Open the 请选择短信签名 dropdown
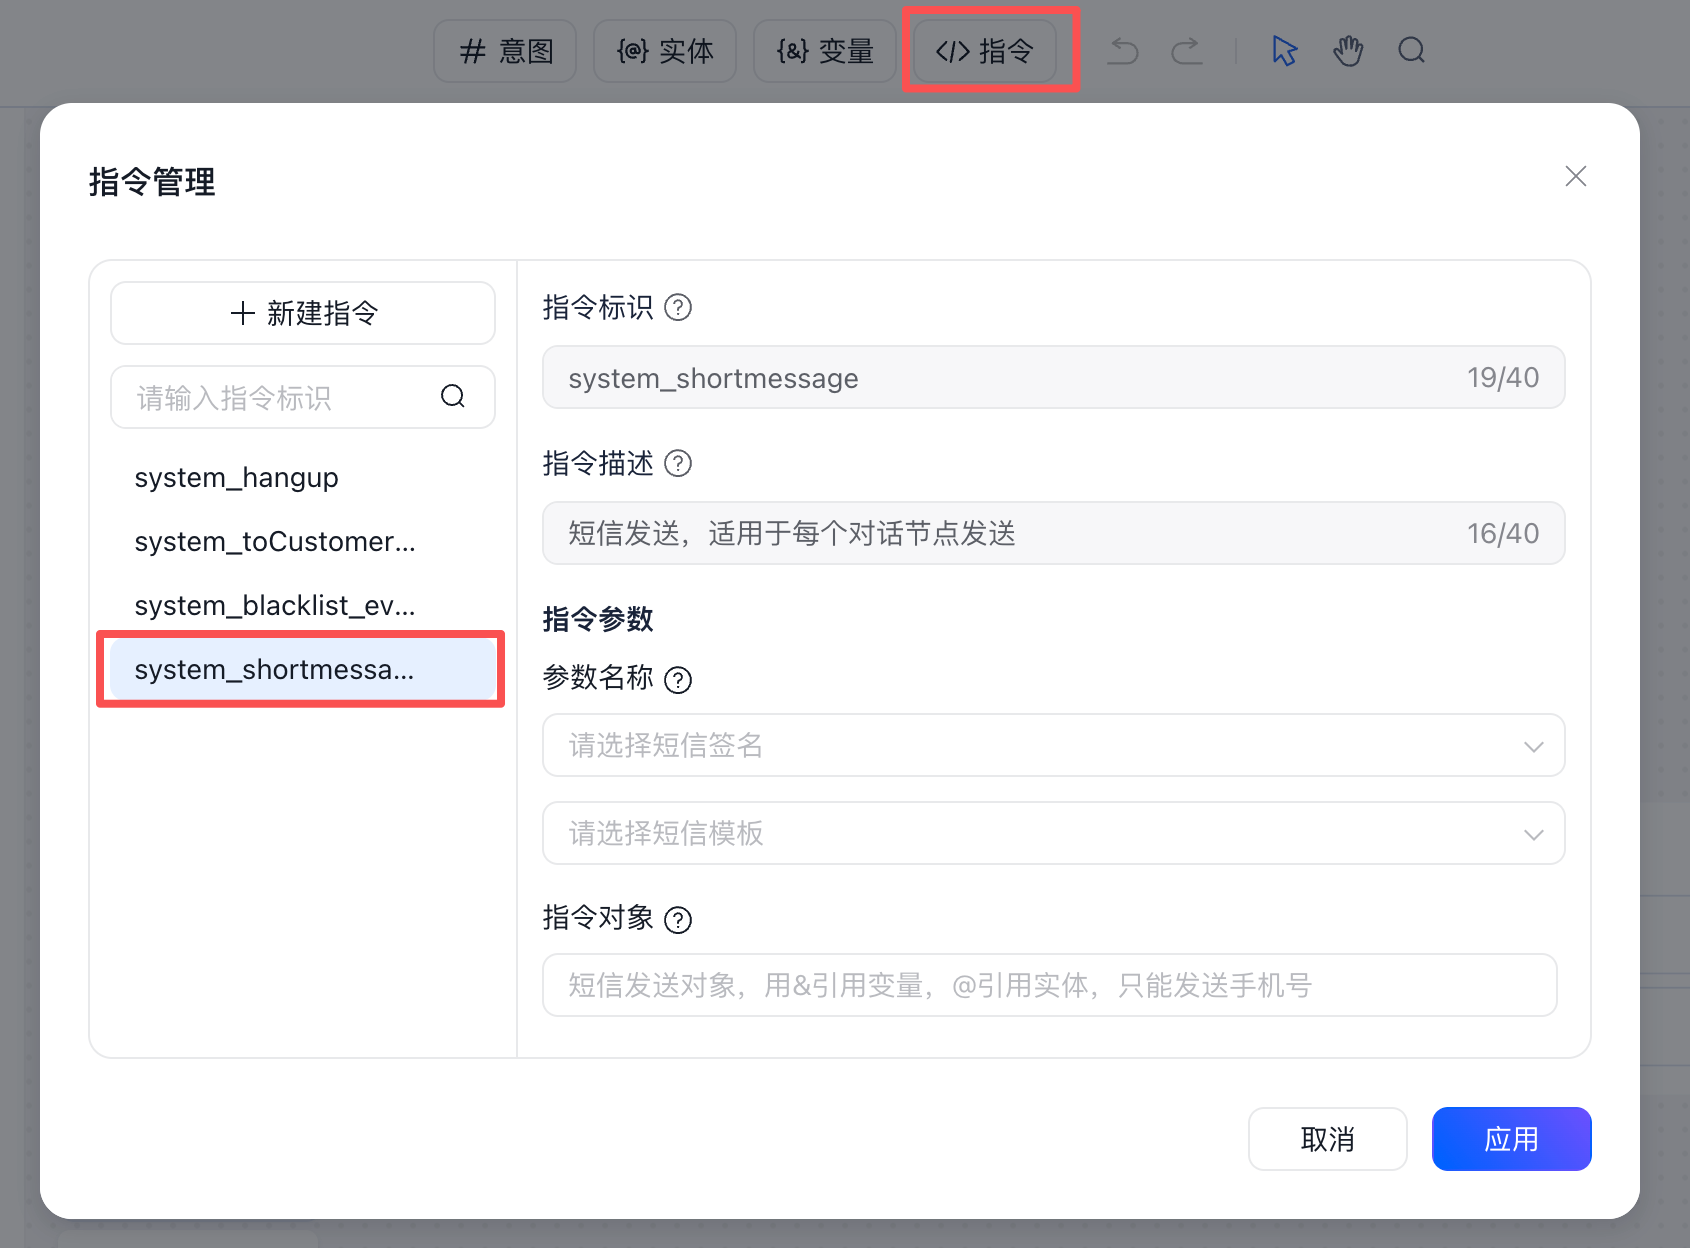 [x=1053, y=745]
